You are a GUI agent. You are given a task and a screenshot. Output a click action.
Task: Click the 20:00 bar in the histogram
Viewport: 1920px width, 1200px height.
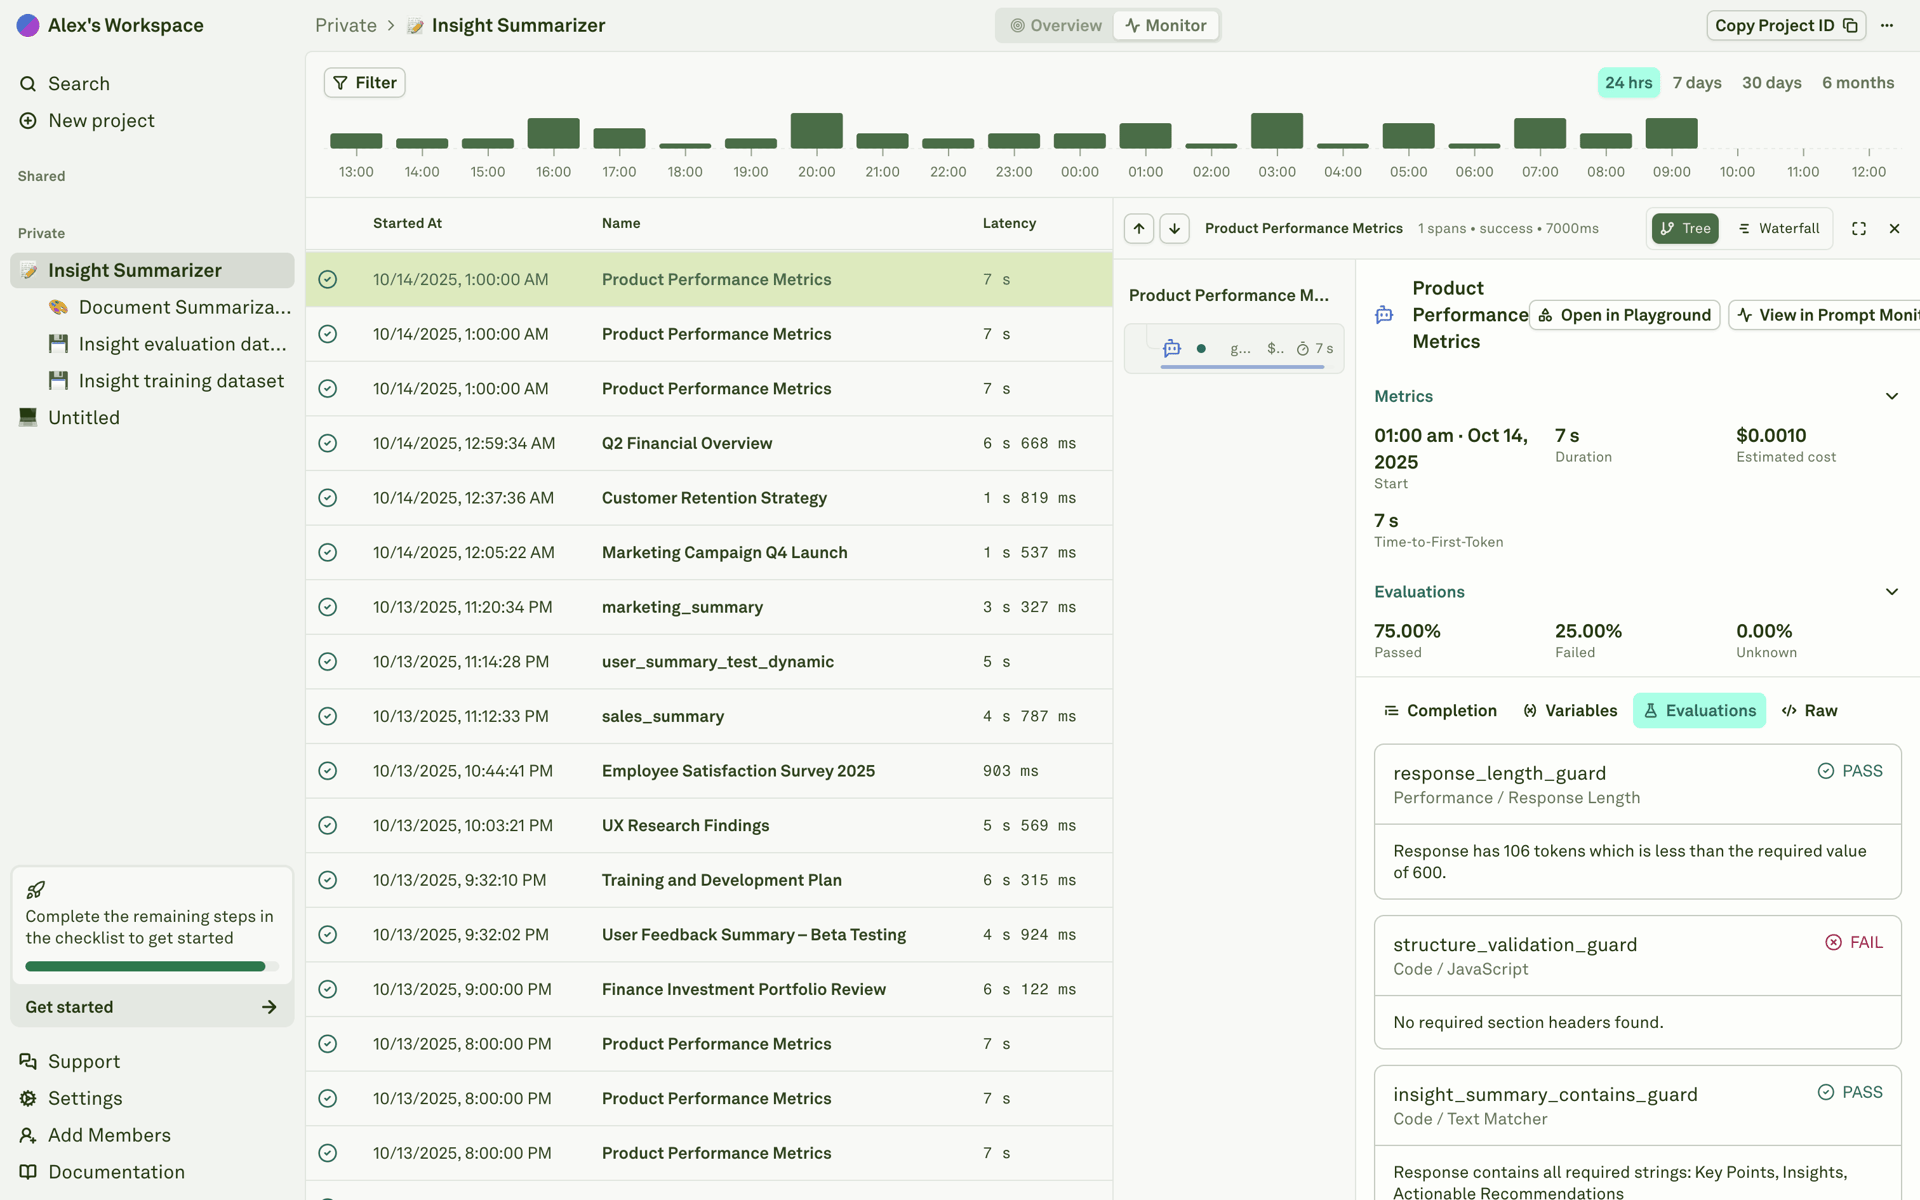(816, 131)
